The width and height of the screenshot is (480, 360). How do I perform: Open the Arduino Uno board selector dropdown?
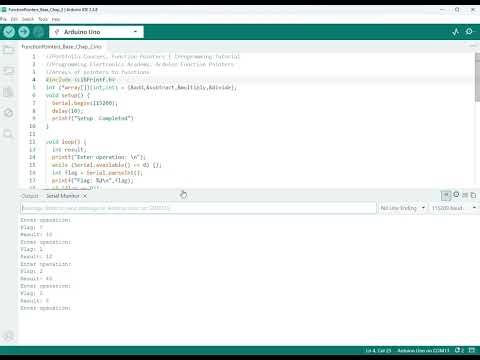click(97, 32)
